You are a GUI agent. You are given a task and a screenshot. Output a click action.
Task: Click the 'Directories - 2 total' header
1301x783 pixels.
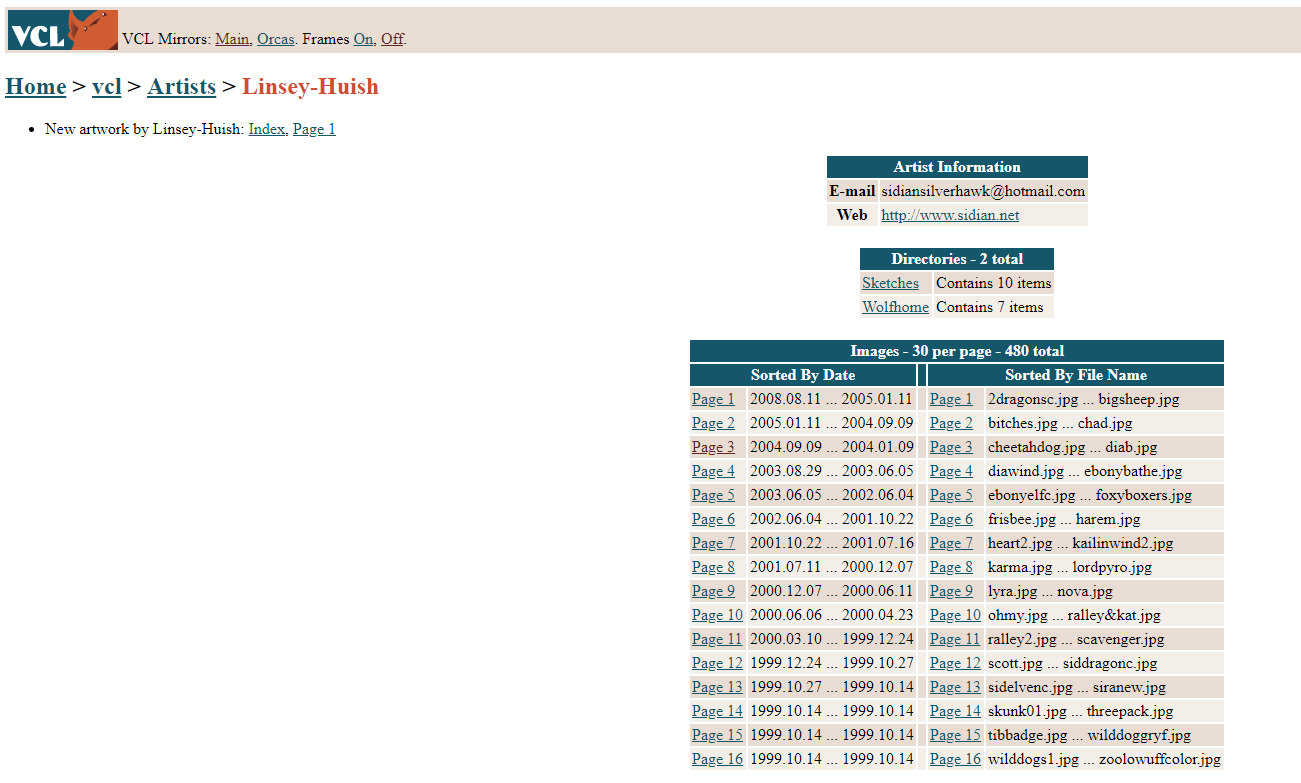pos(957,259)
